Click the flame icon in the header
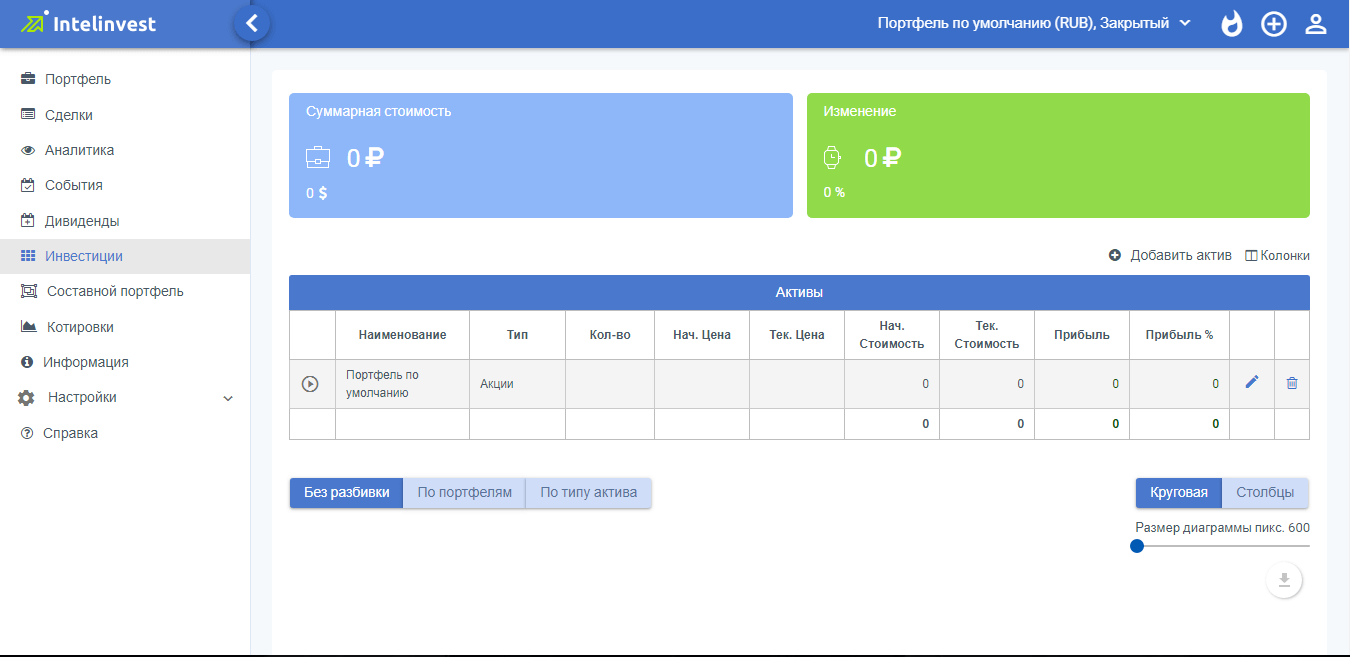This screenshot has height=657, width=1350. (x=1231, y=24)
